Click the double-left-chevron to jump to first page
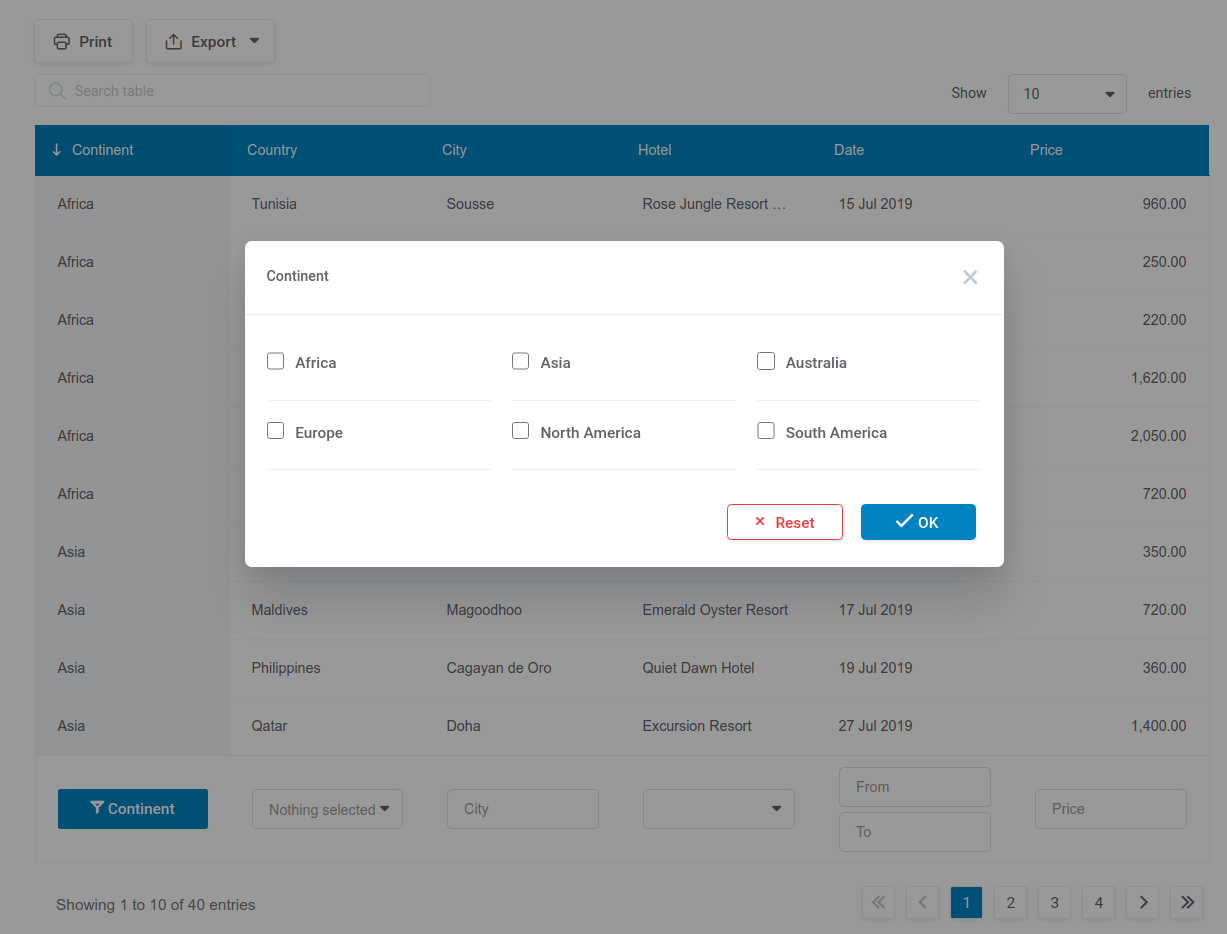This screenshot has width=1227, height=934. [878, 902]
